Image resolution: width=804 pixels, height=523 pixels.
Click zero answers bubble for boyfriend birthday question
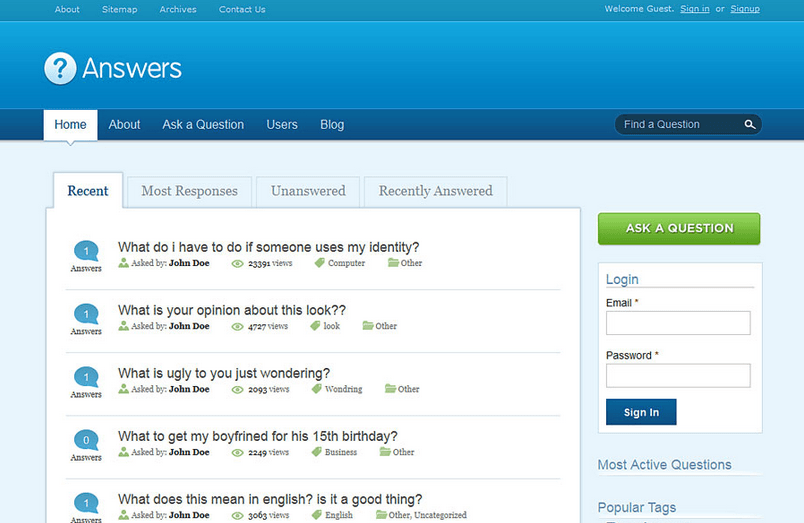tap(86, 440)
